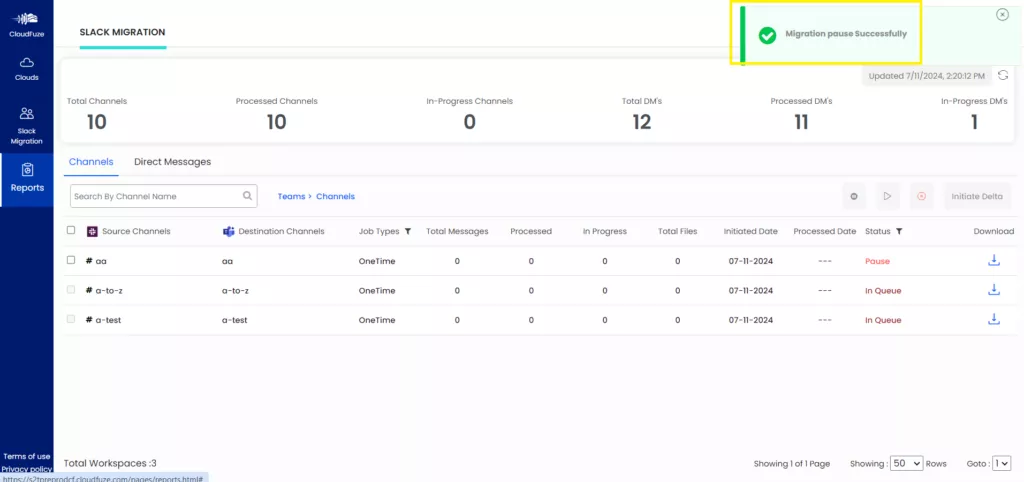
Task: Go to Teams in the breadcrumb
Action: (291, 196)
